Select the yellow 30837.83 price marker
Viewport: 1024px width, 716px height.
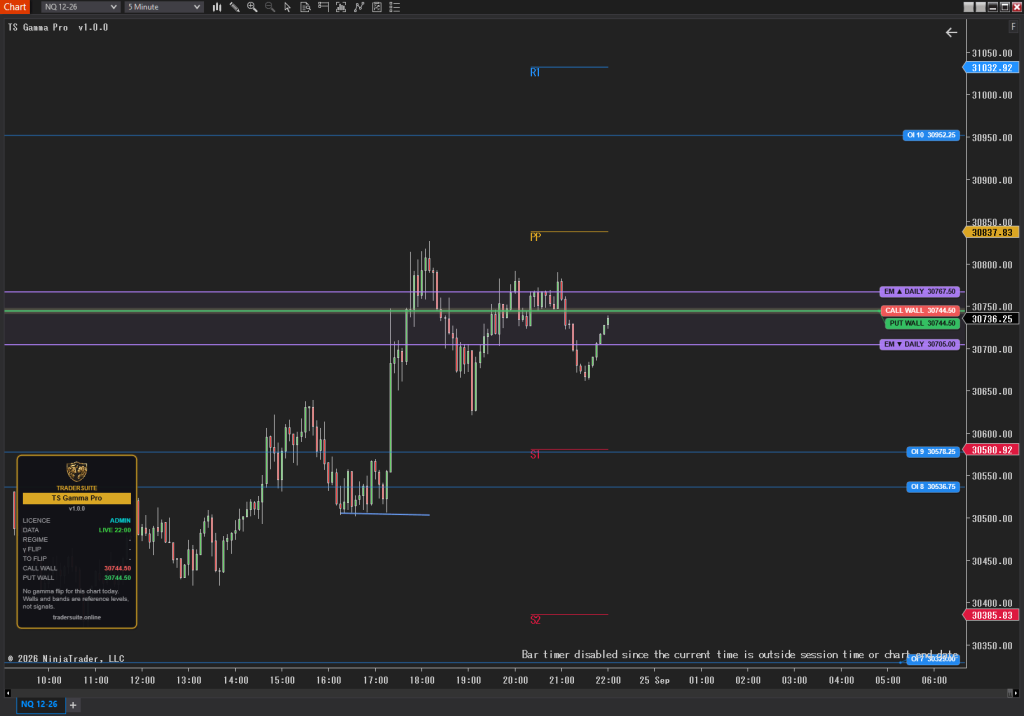(x=991, y=233)
